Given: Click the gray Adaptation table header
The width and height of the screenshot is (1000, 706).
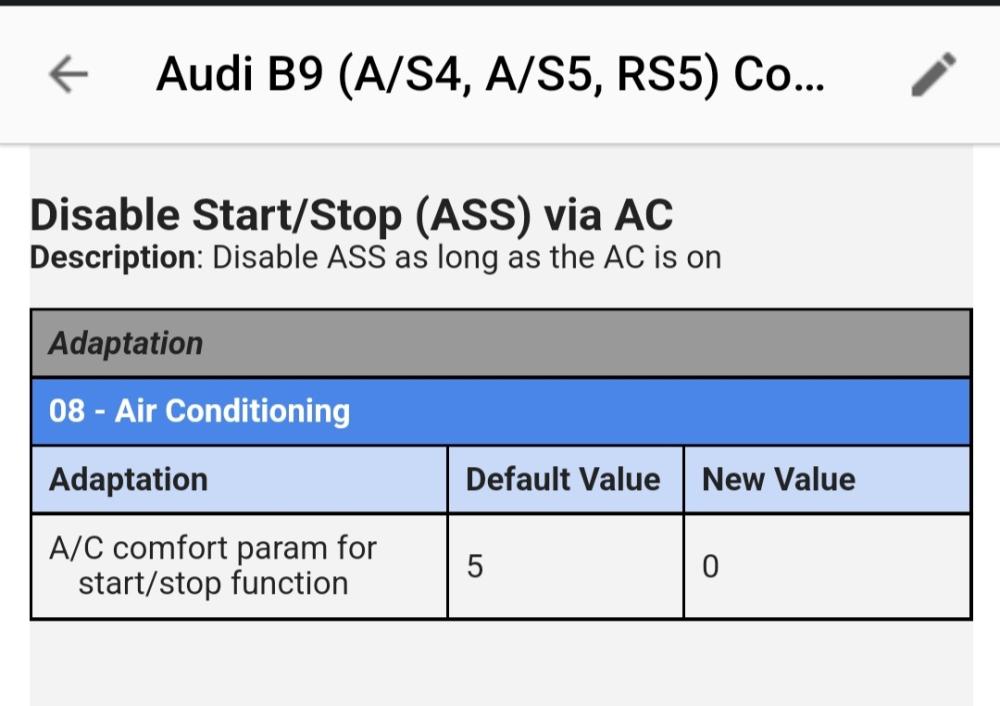Looking at the screenshot, I should pyautogui.click(x=501, y=343).
